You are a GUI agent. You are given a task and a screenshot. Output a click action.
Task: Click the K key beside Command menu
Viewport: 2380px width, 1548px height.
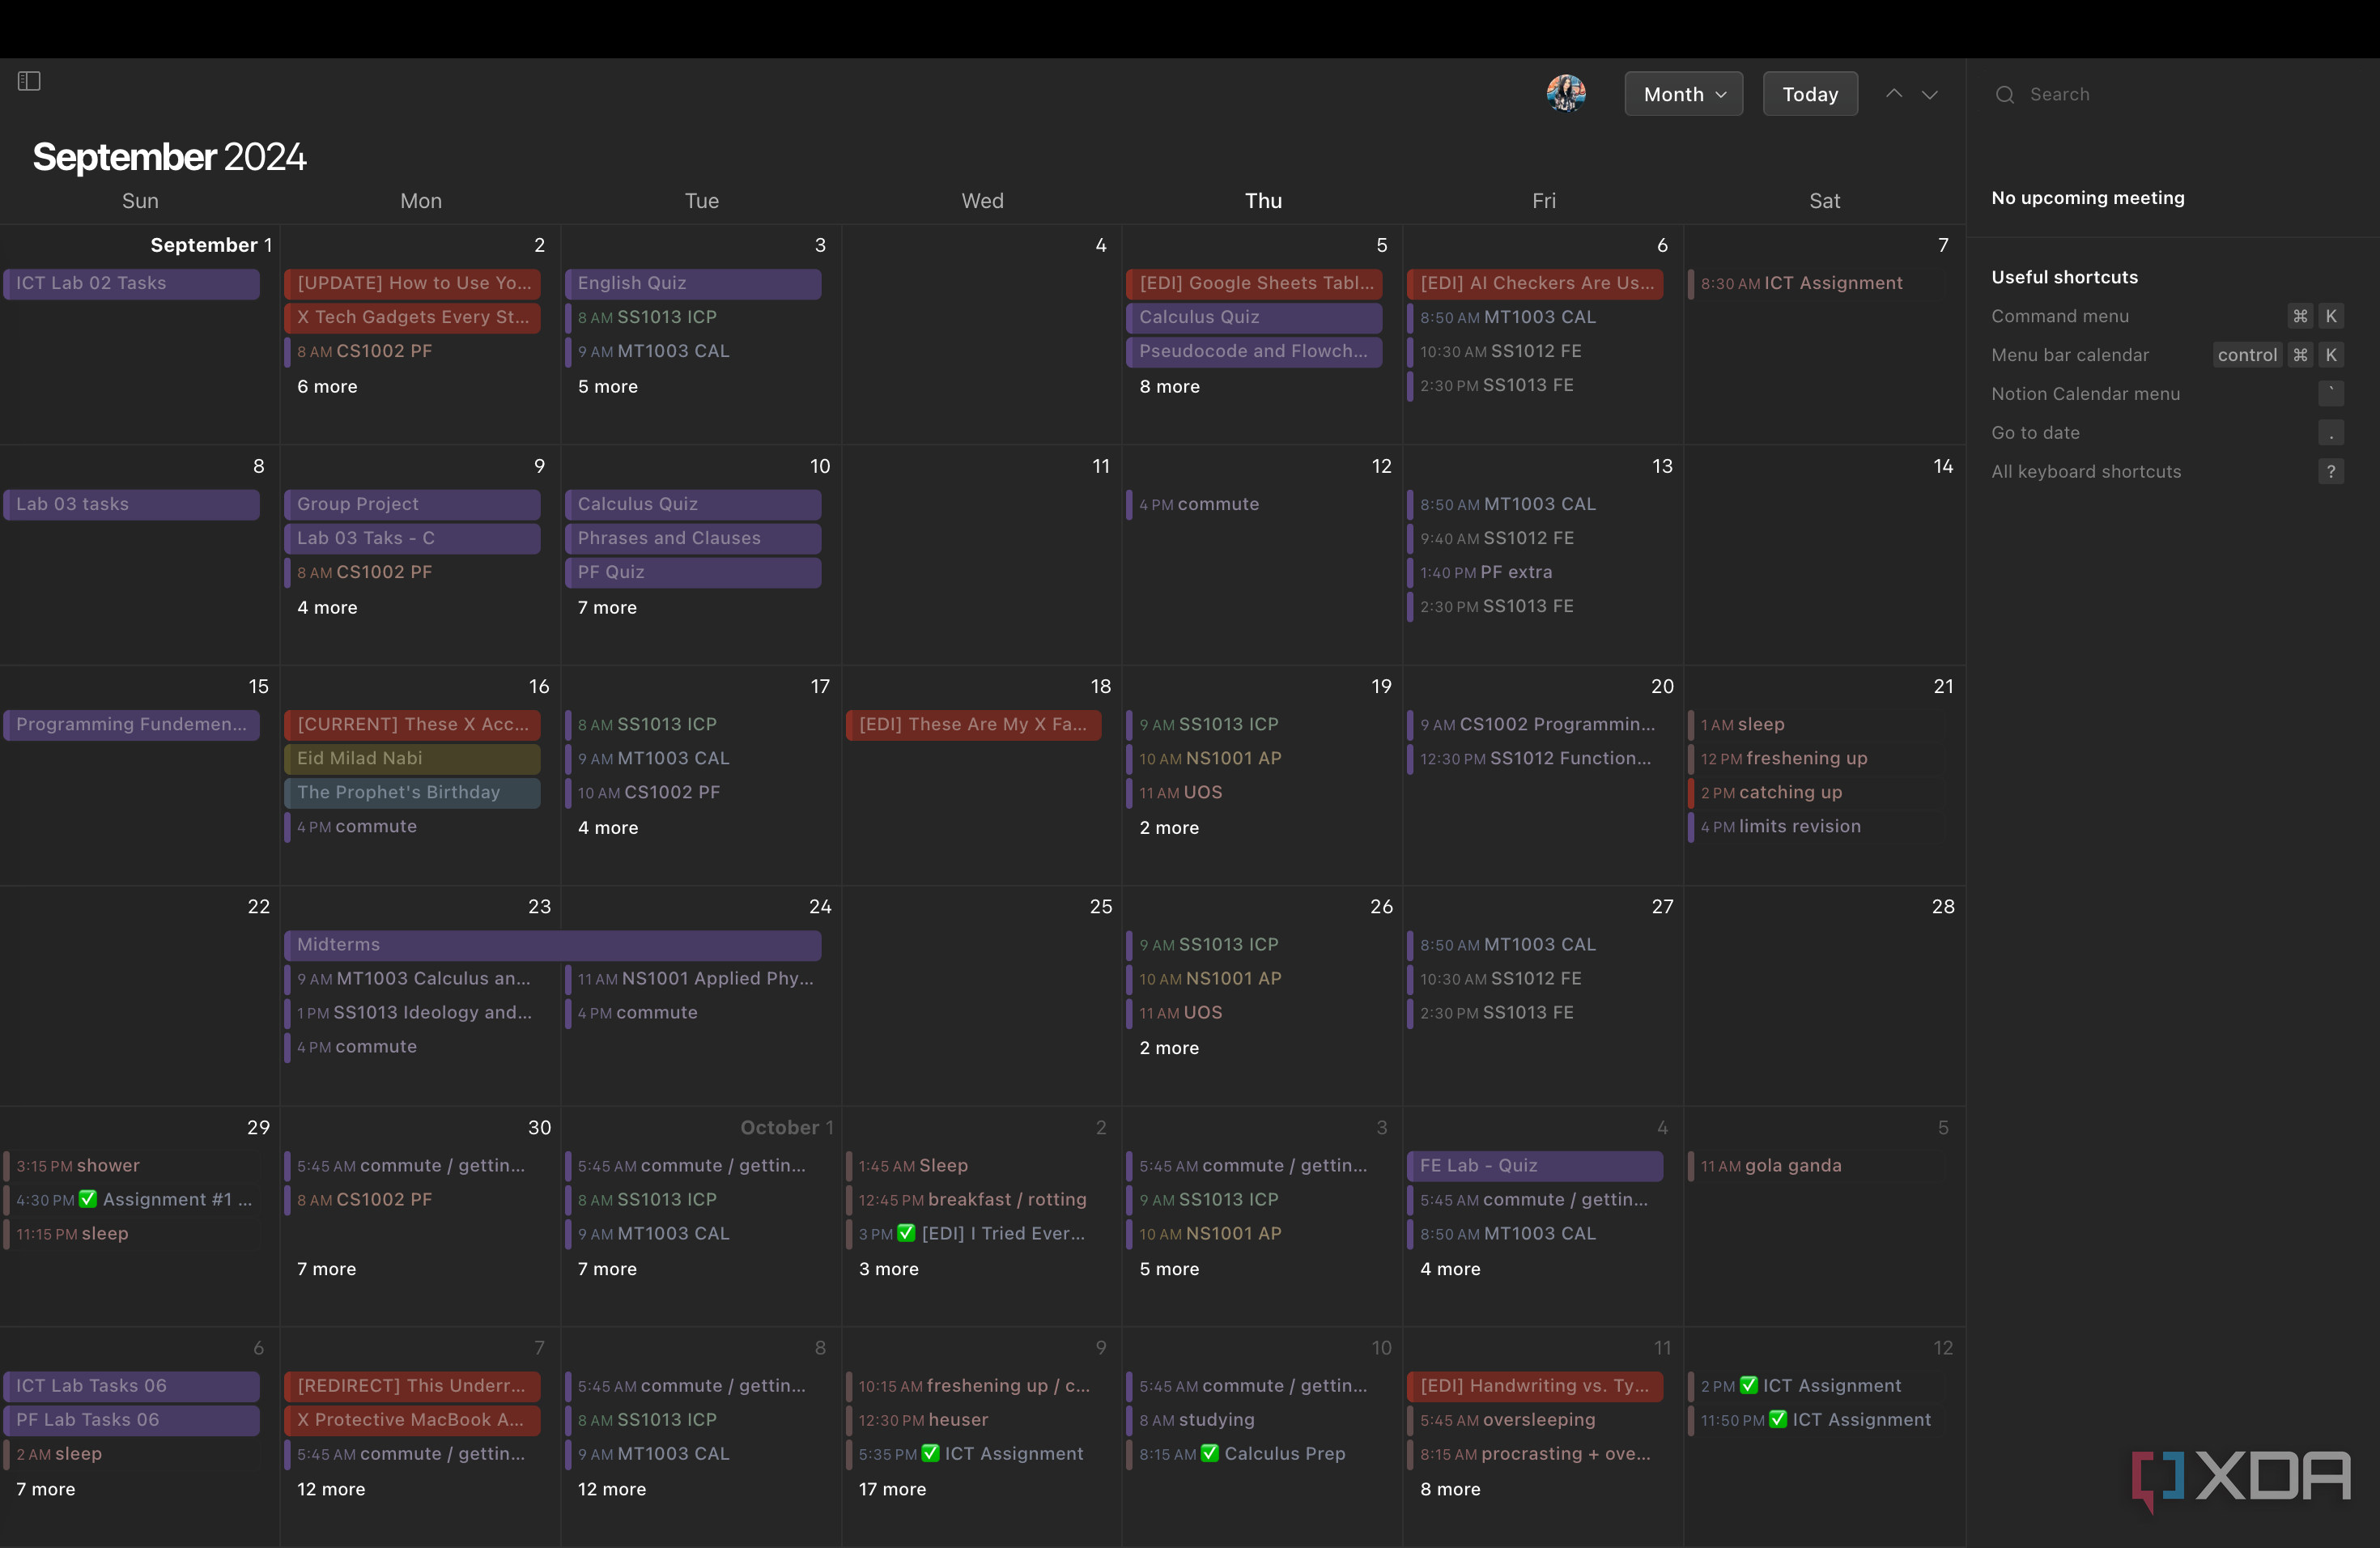2330,316
